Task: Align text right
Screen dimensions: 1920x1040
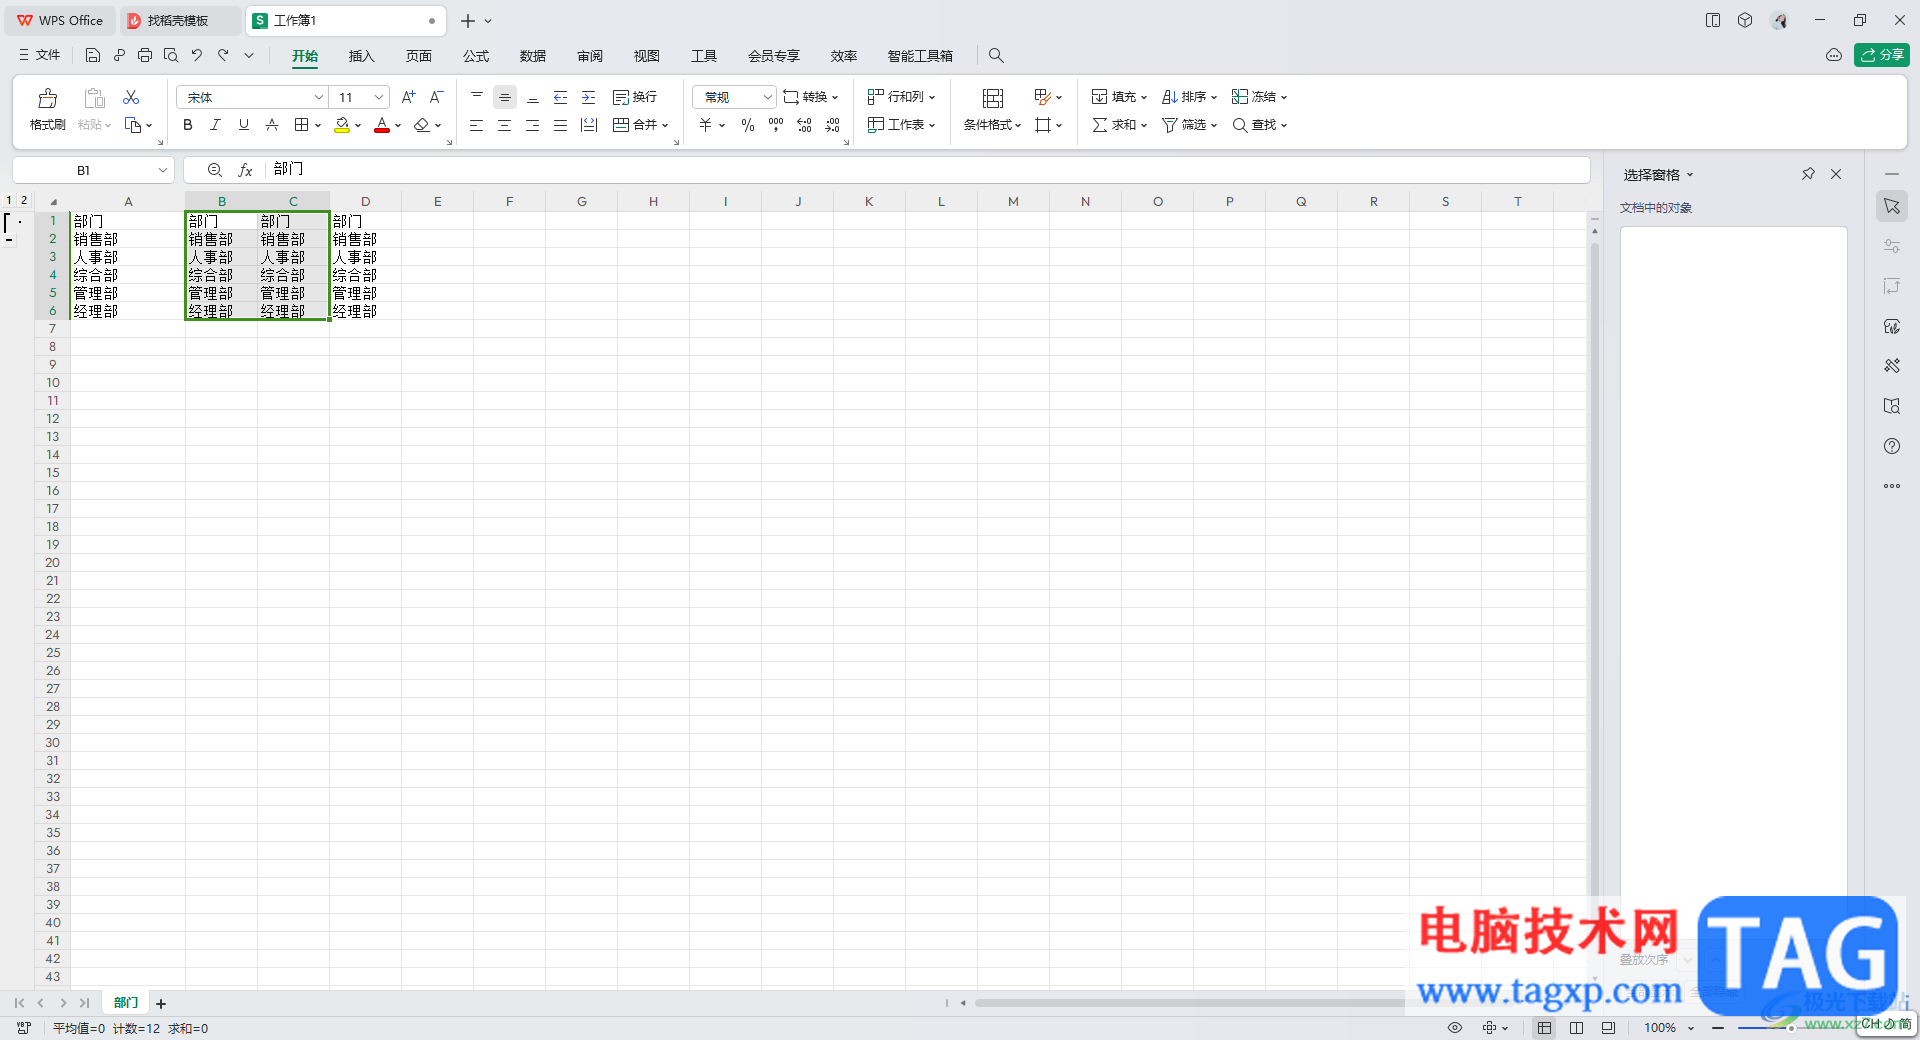Action: pyautogui.click(x=533, y=125)
